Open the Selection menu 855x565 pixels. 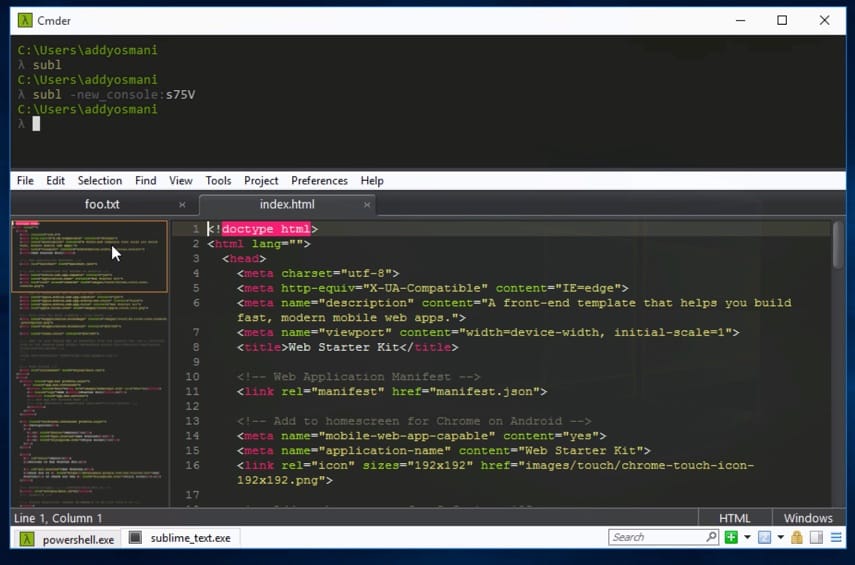pos(100,181)
